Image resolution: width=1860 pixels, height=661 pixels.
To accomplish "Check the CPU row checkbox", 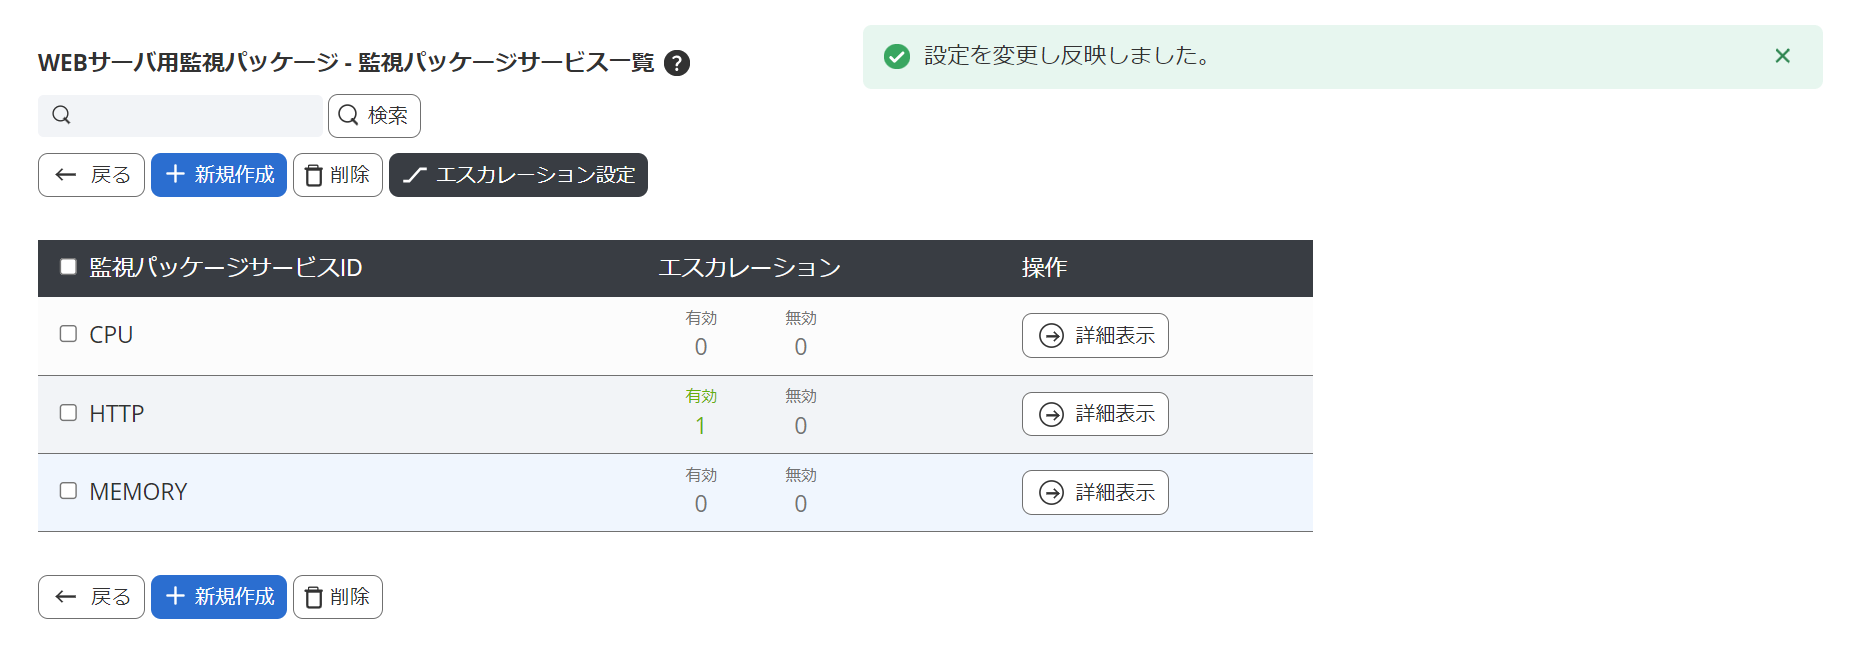I will (68, 334).
